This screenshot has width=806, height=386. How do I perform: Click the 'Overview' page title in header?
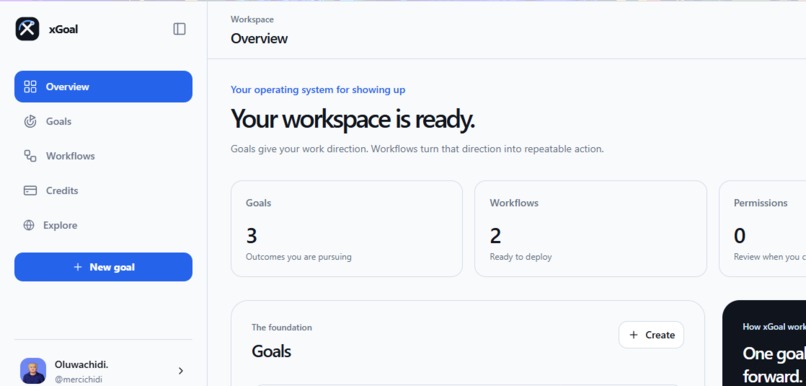[x=259, y=39]
